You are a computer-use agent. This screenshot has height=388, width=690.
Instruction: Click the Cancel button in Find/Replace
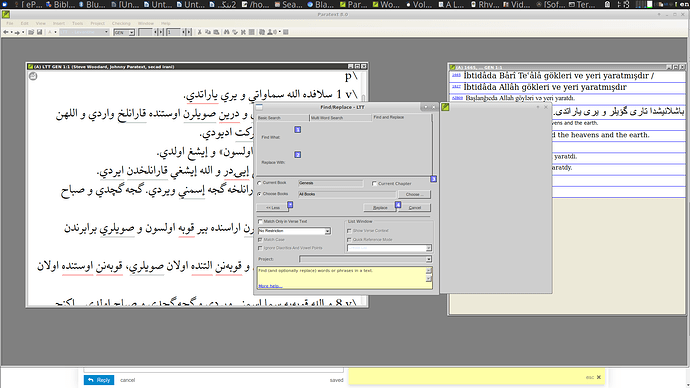pyautogui.click(x=415, y=208)
